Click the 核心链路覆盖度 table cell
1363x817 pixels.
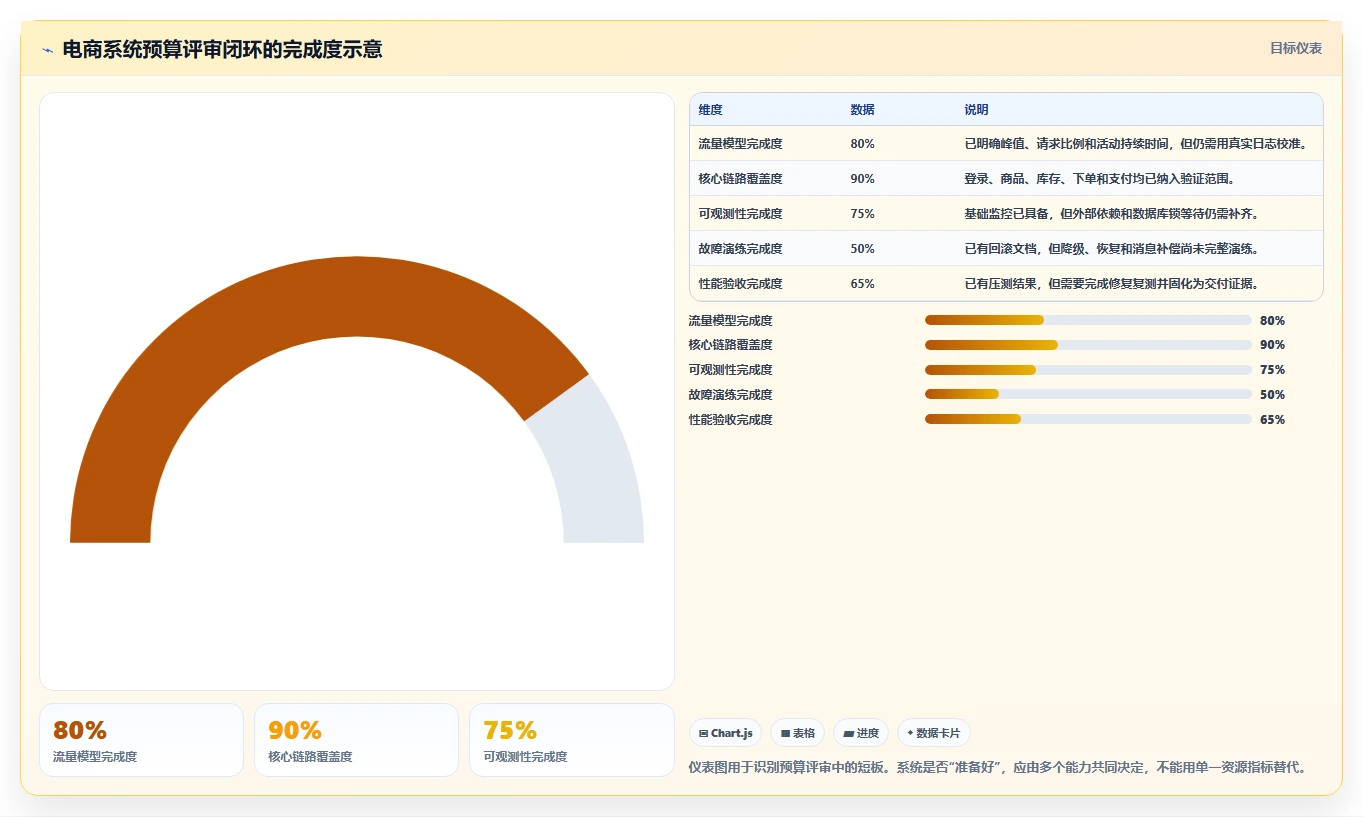tap(740, 179)
